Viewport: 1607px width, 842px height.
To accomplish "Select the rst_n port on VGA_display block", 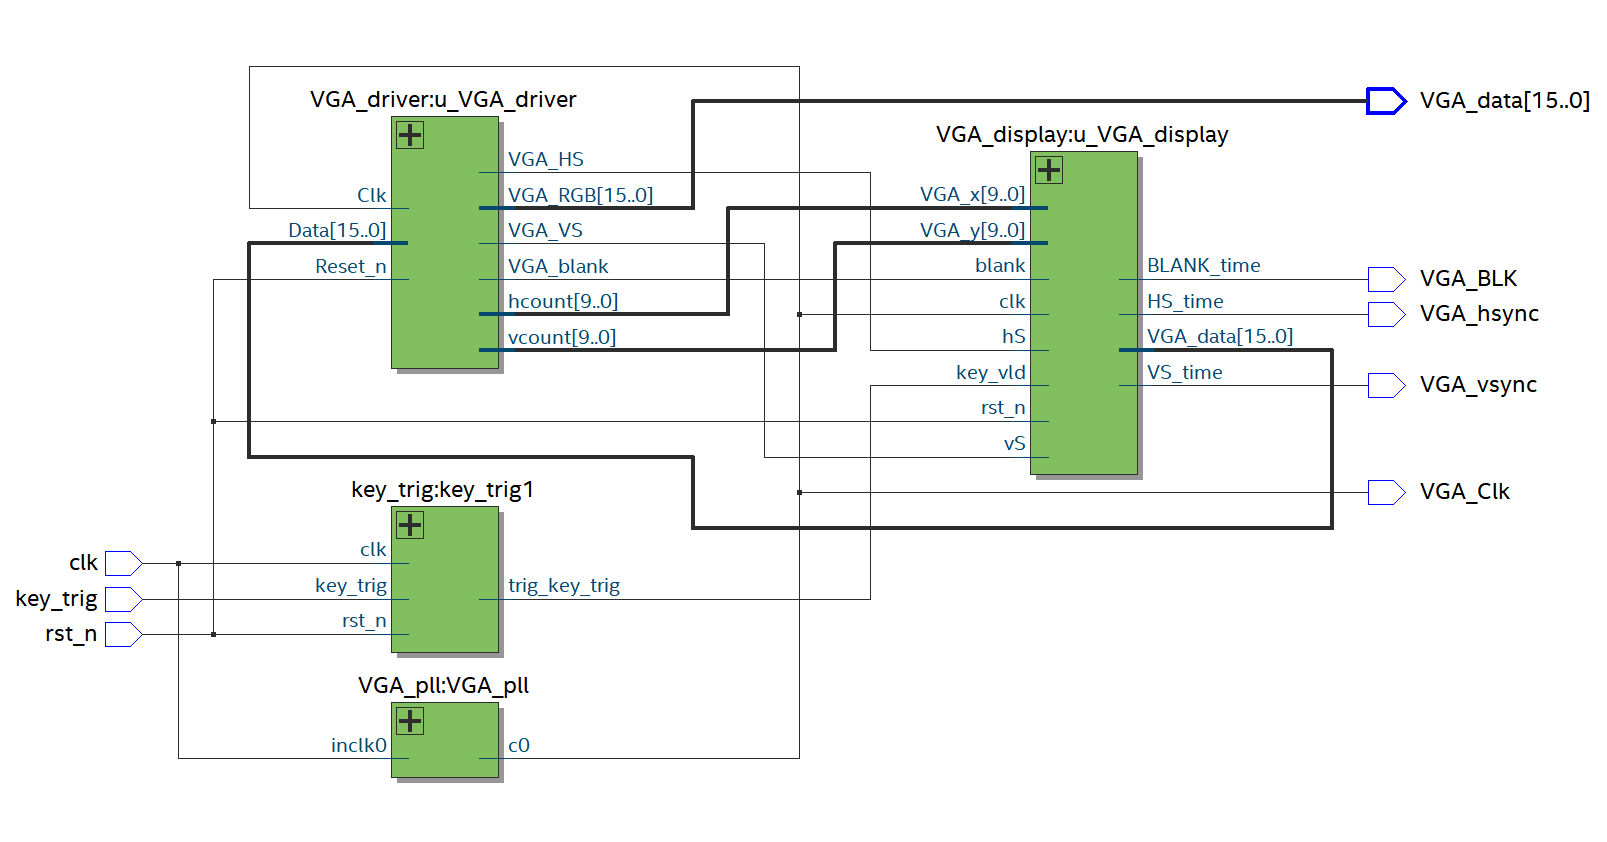I will click(x=1003, y=407).
